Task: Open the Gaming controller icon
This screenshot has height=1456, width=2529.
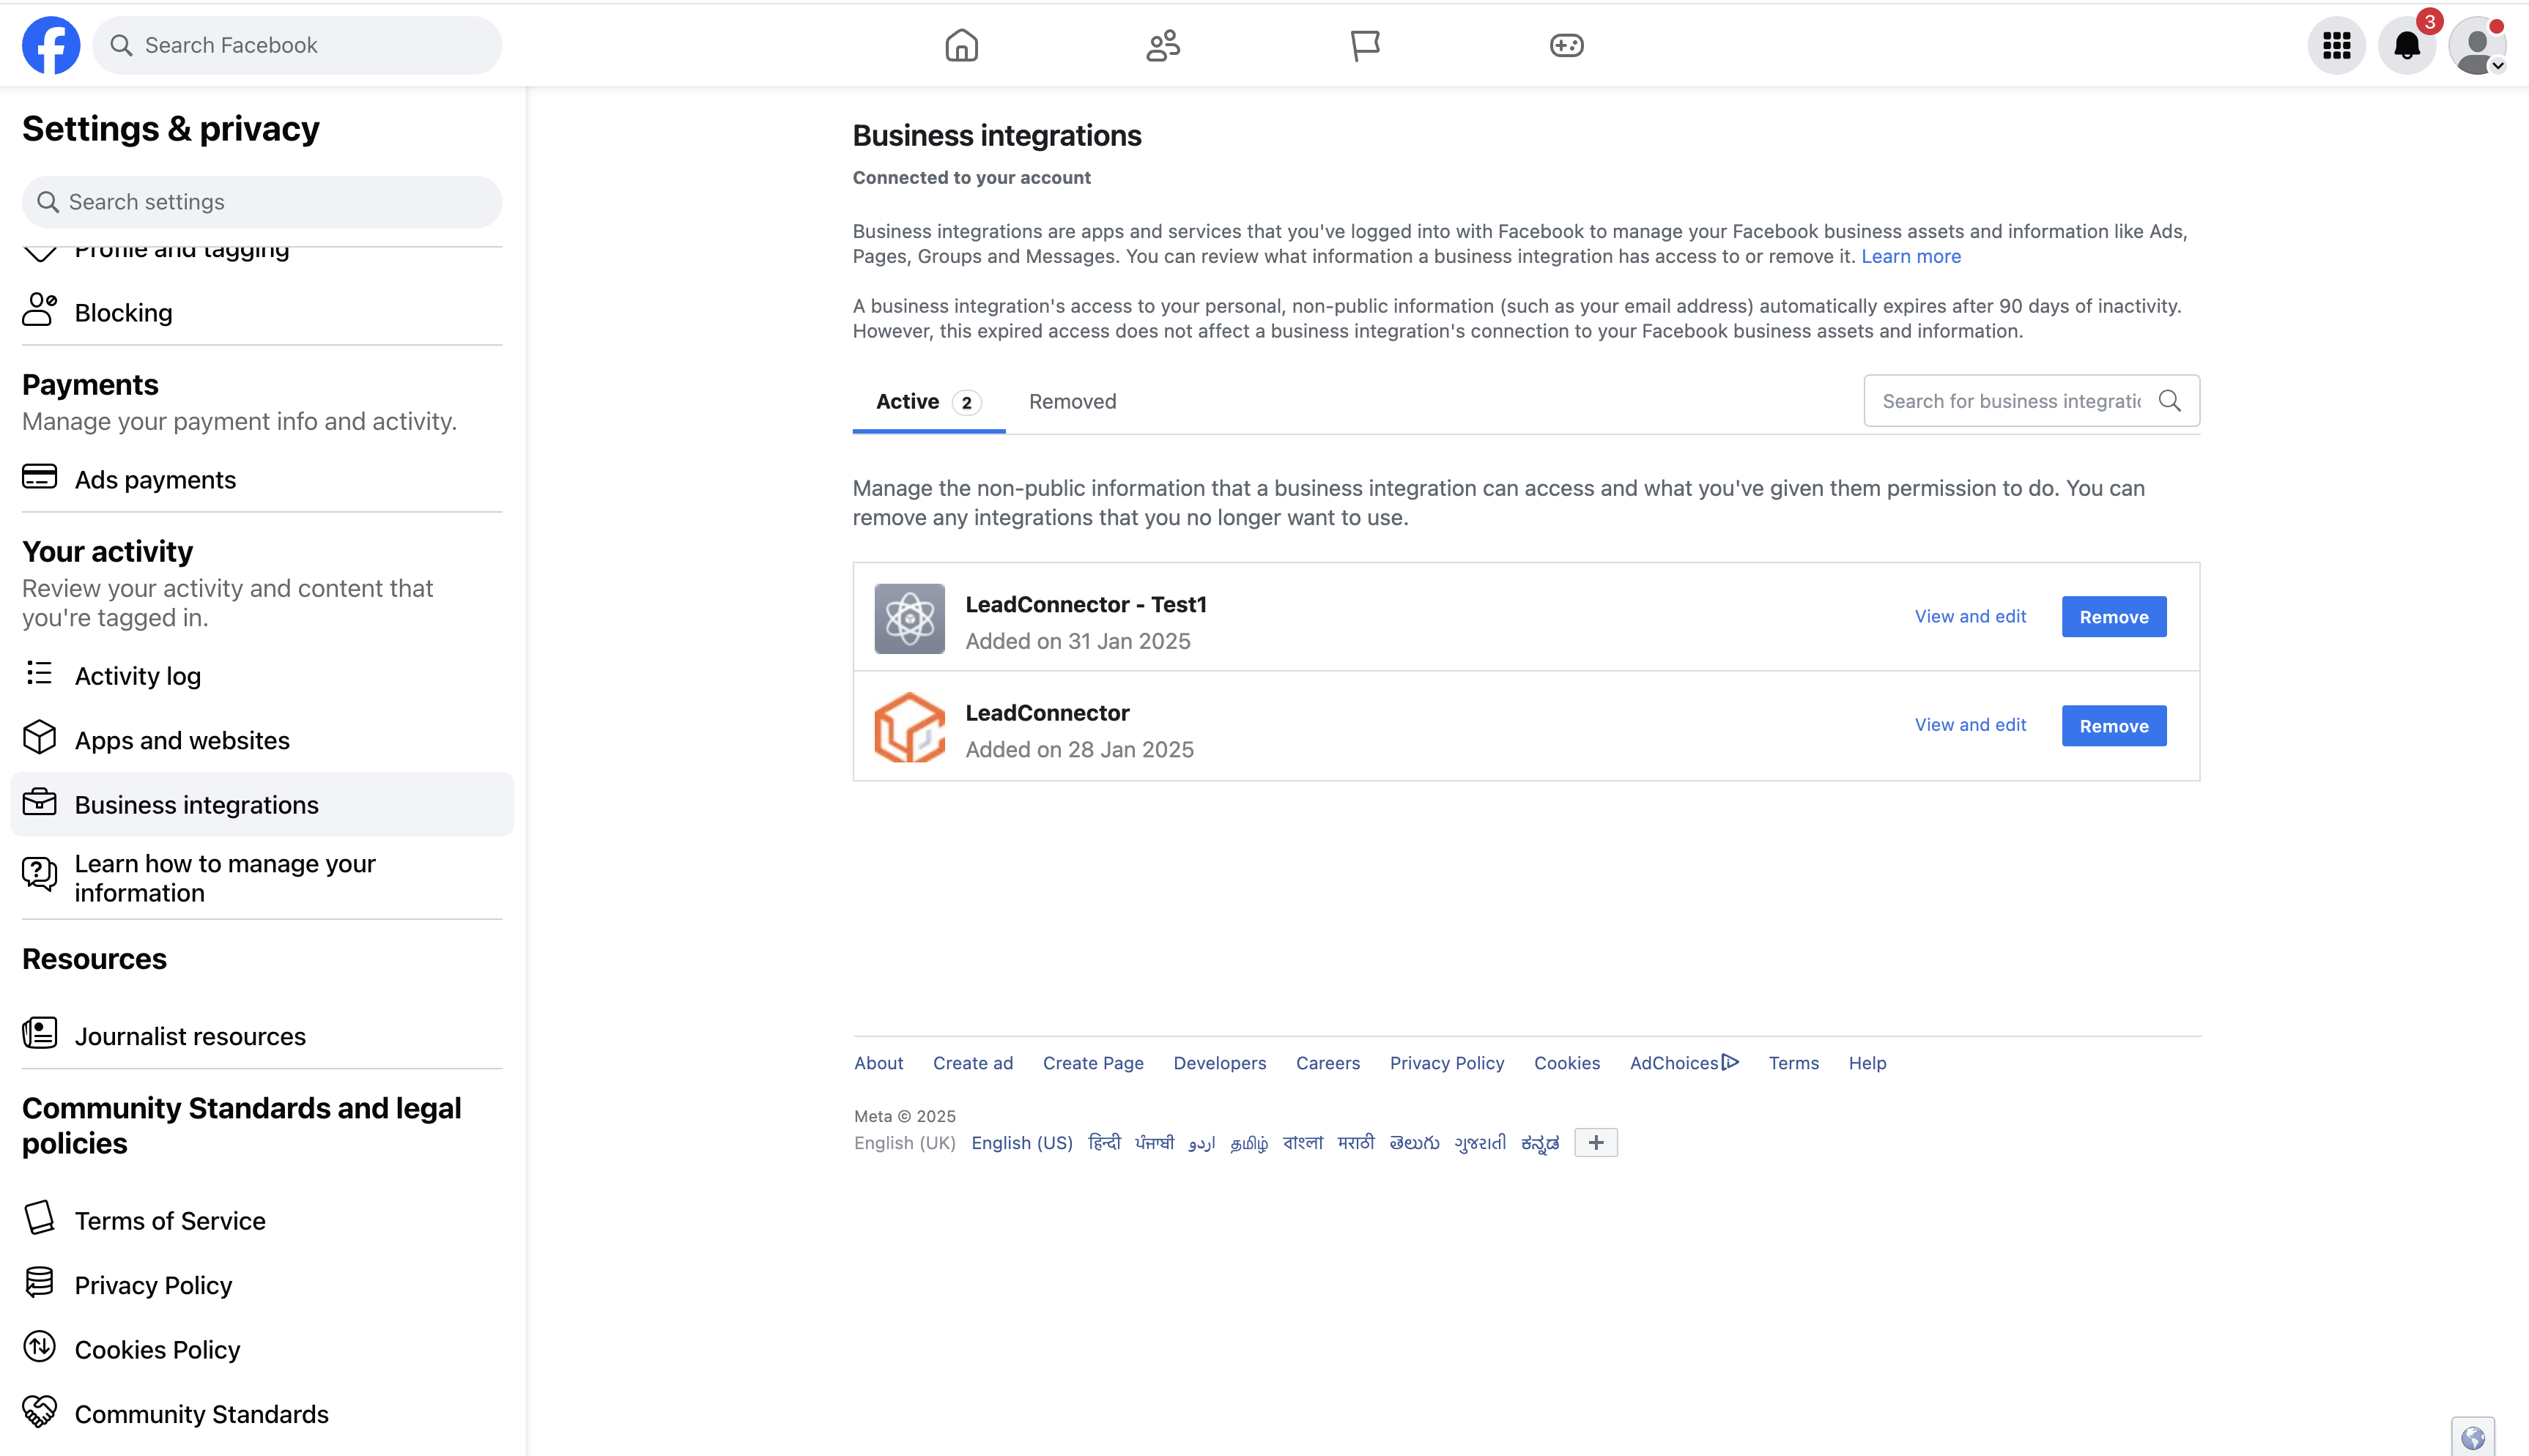Action: [x=1566, y=45]
